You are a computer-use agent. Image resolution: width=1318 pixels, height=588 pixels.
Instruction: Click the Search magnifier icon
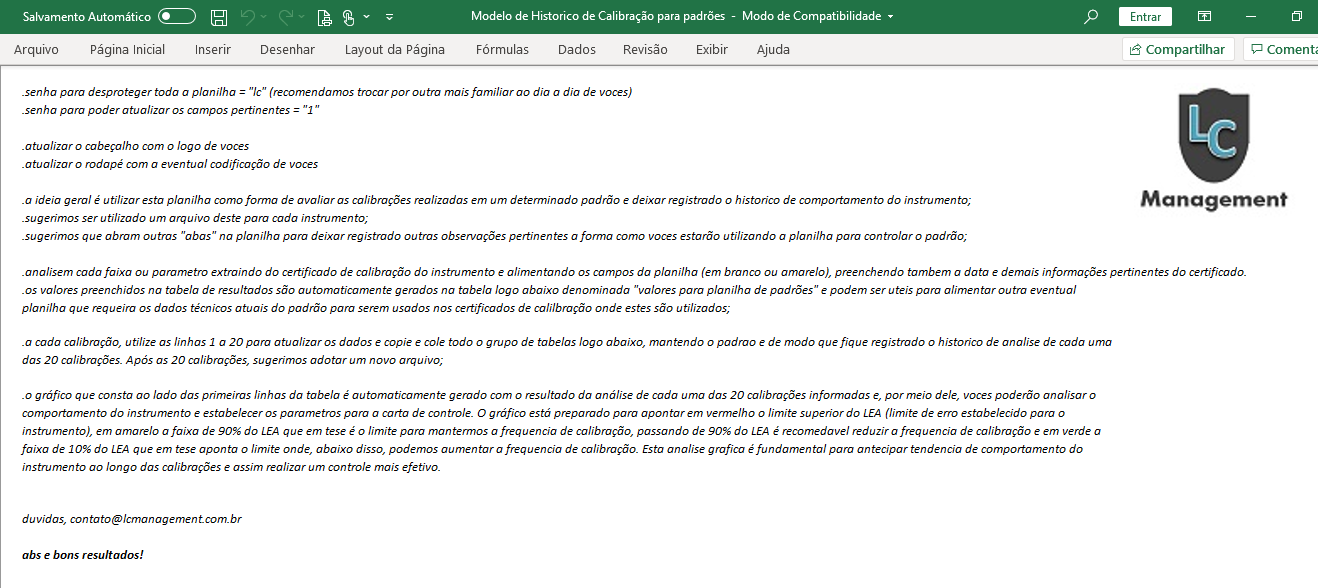tap(1091, 17)
